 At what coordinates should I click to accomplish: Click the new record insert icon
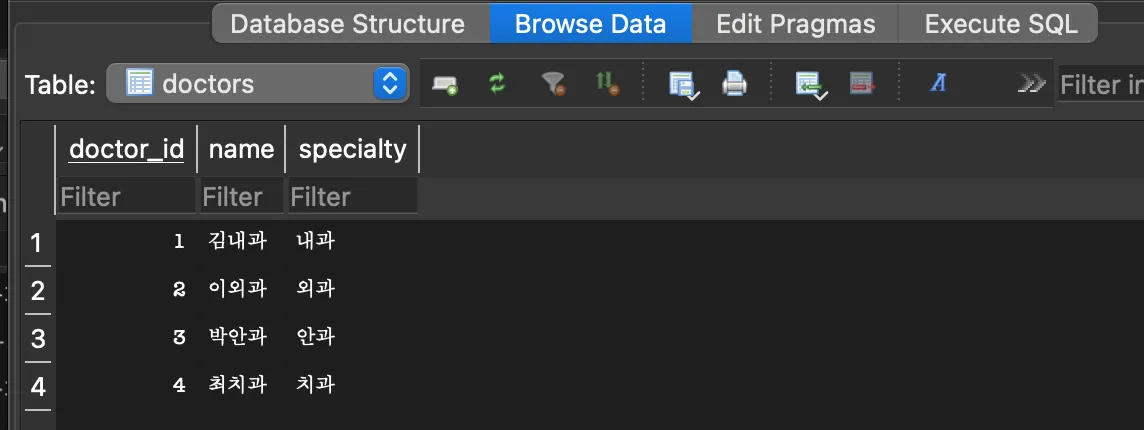point(445,85)
